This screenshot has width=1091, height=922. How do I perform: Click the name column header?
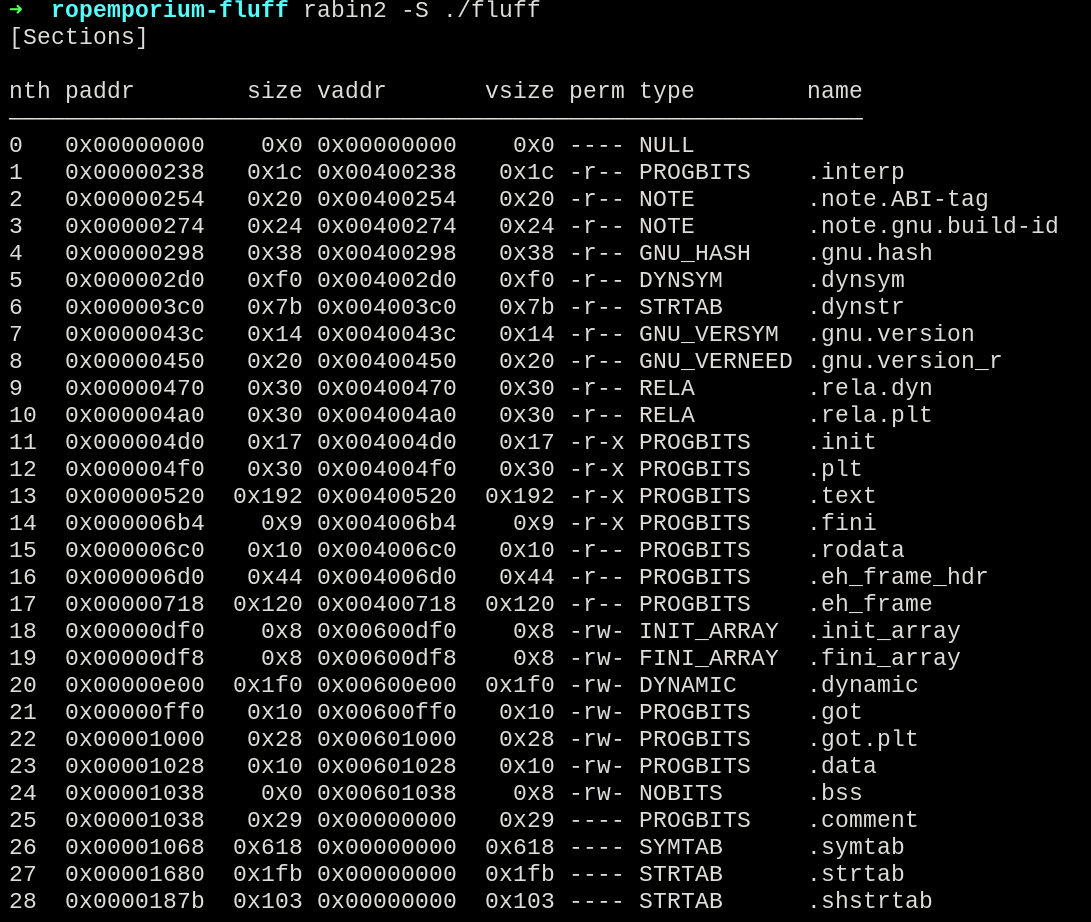coord(834,92)
